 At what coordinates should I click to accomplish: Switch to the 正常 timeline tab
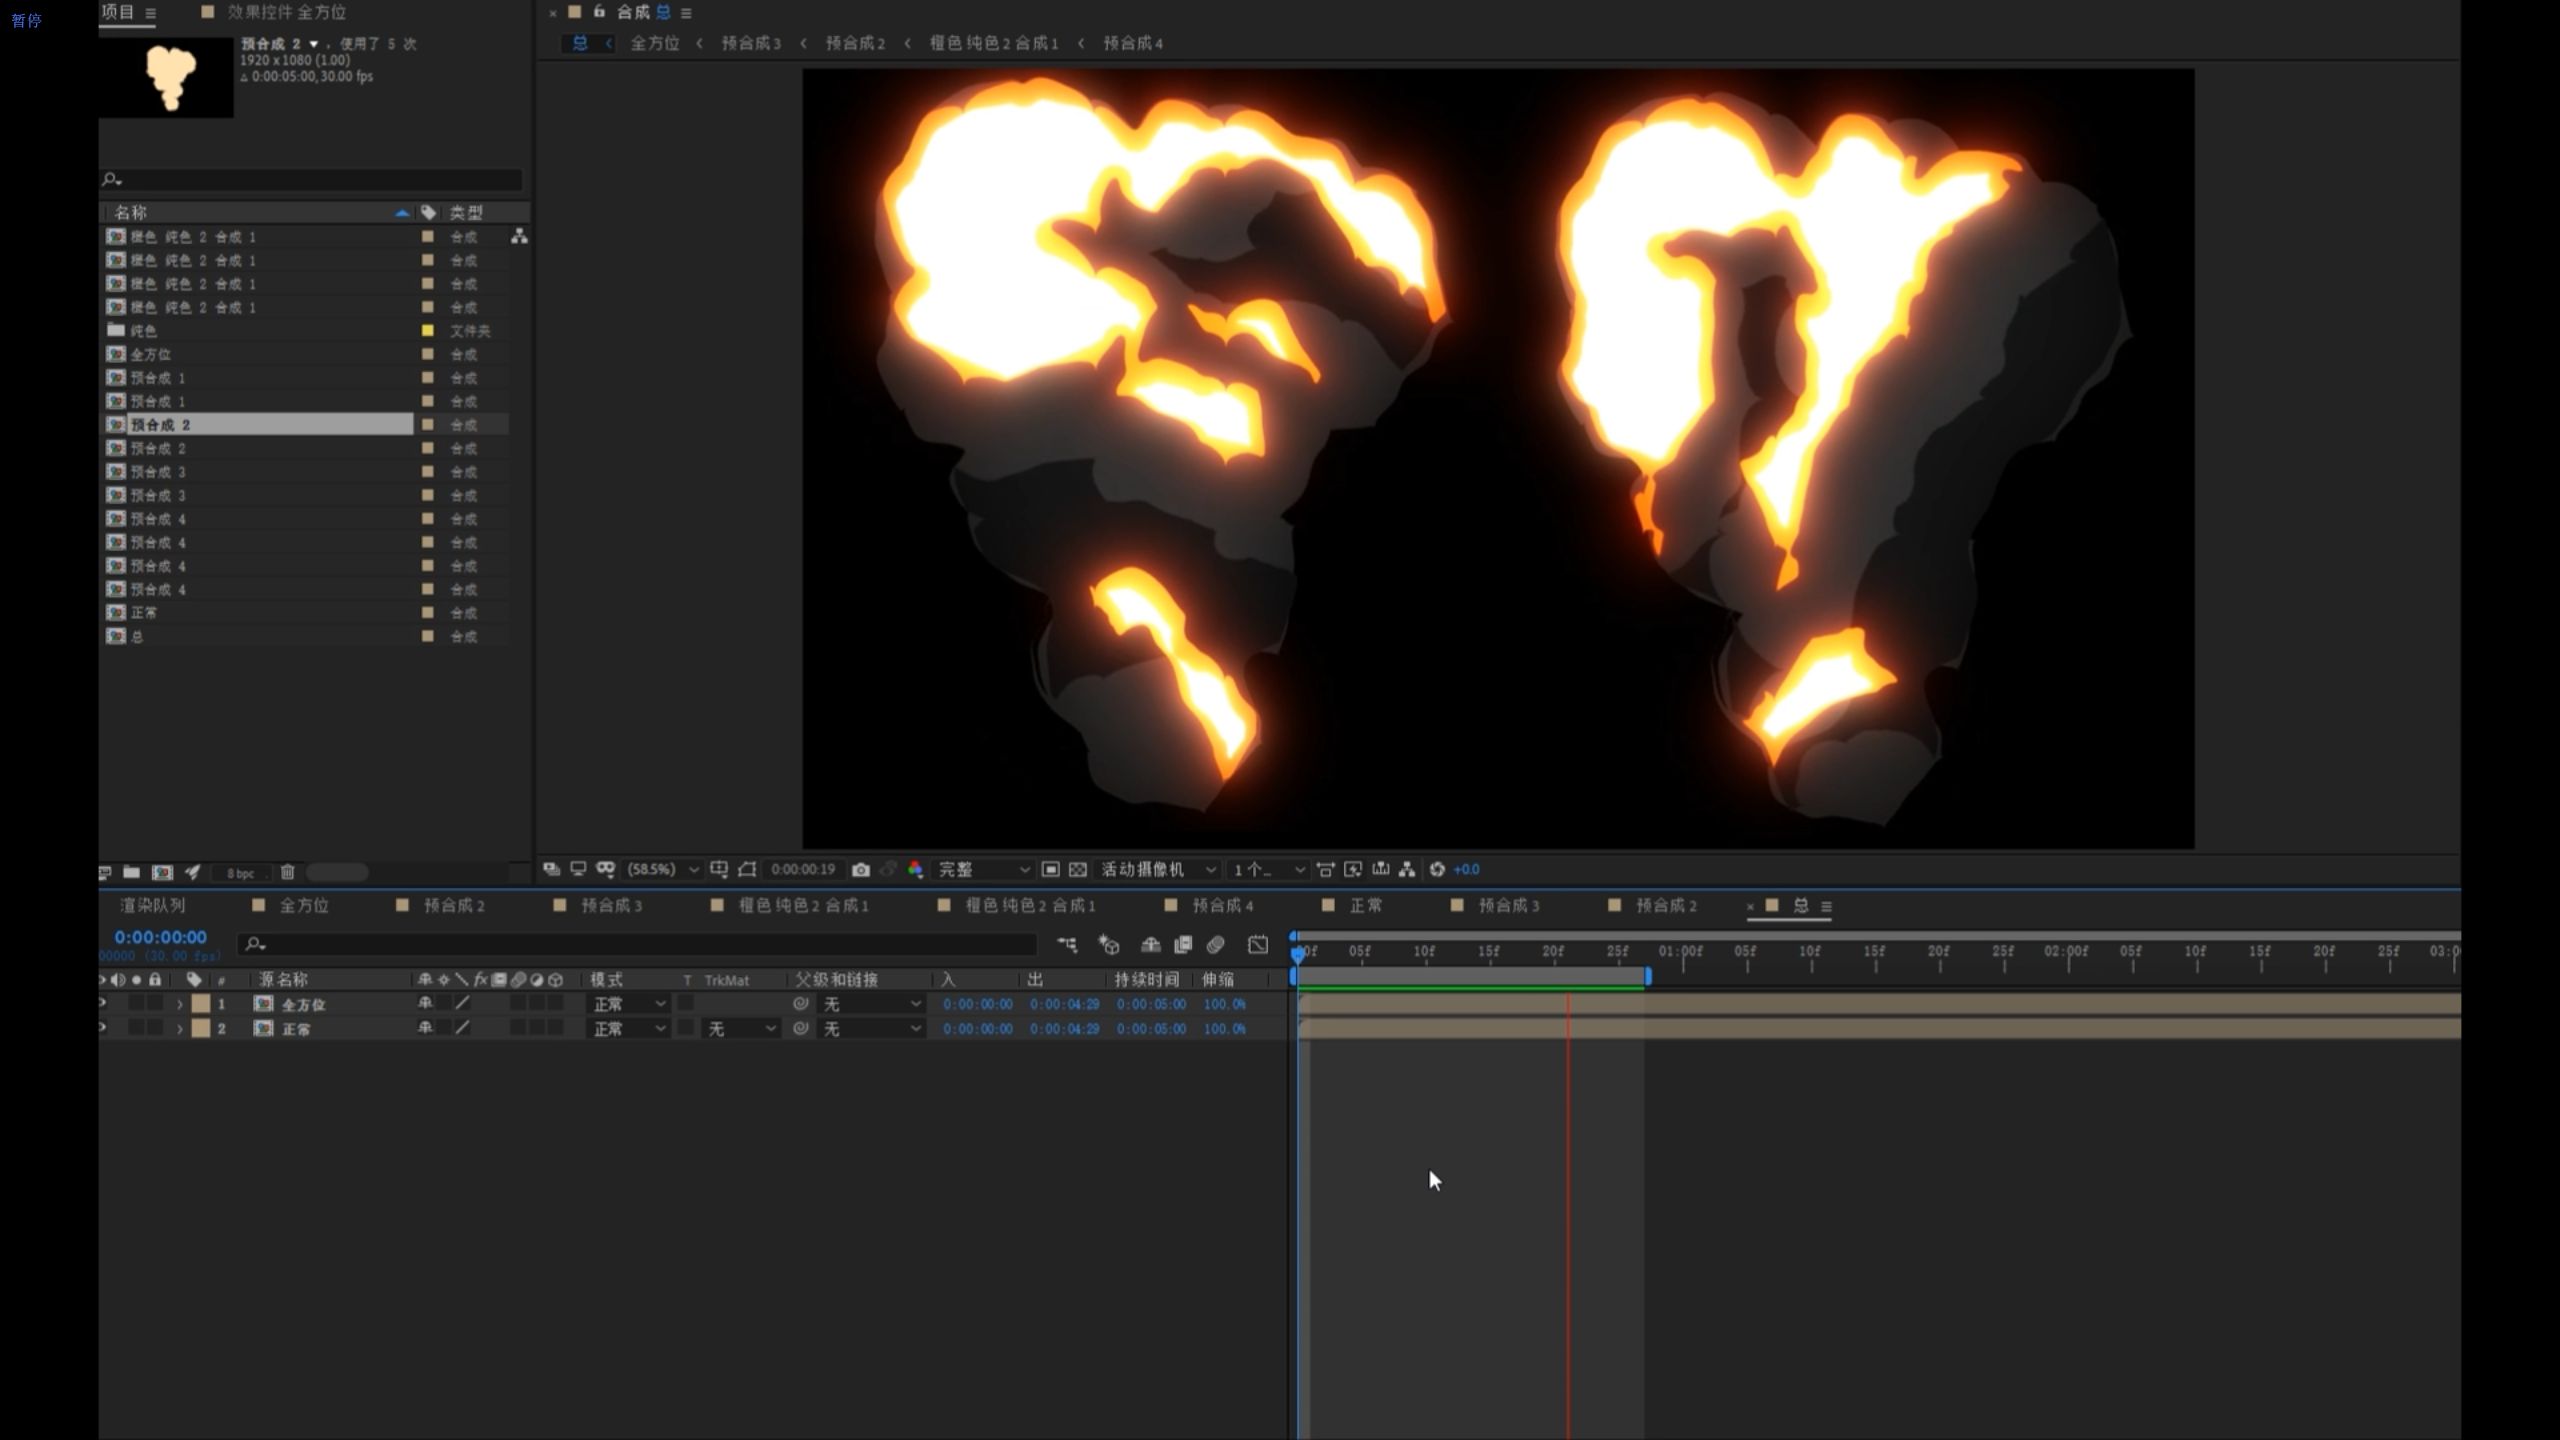pyautogui.click(x=1366, y=905)
